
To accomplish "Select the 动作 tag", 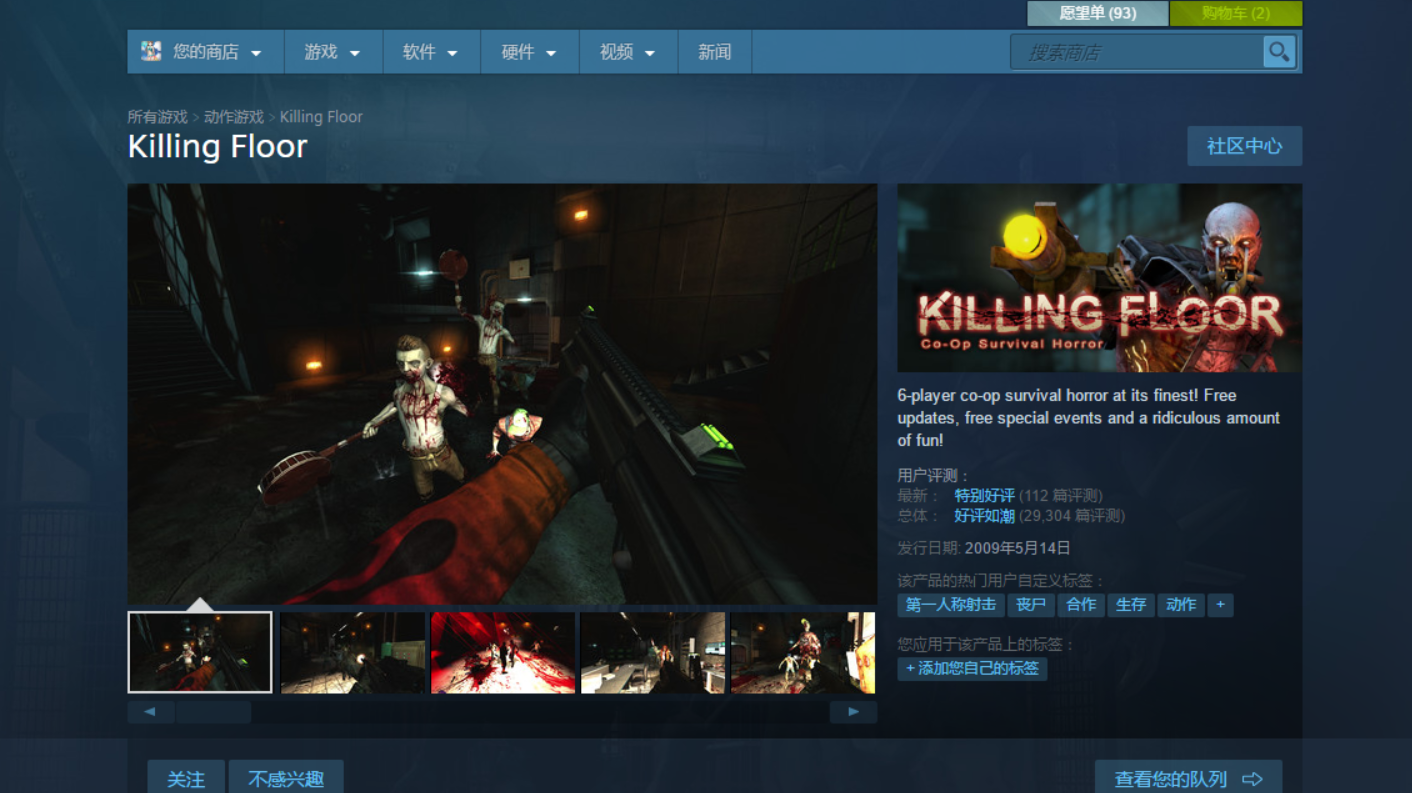I will point(1181,605).
